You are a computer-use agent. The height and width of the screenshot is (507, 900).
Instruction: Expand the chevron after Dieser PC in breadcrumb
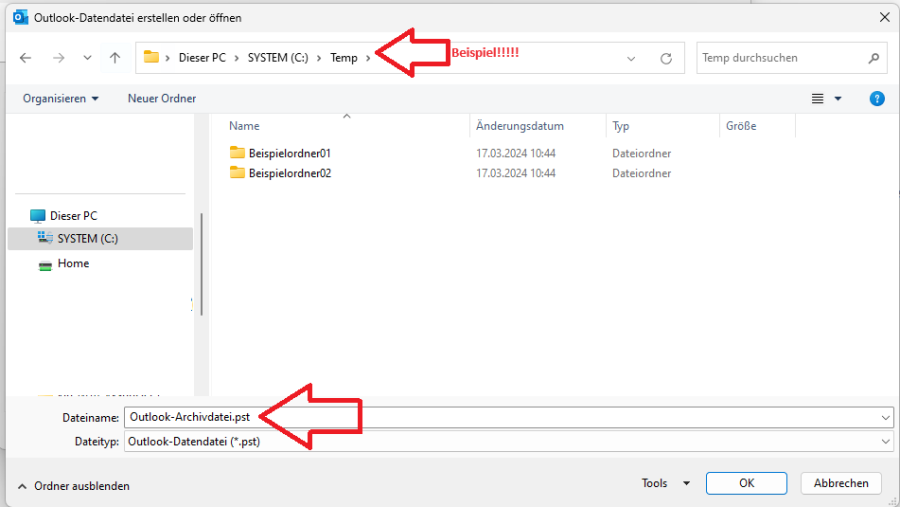tap(236, 58)
